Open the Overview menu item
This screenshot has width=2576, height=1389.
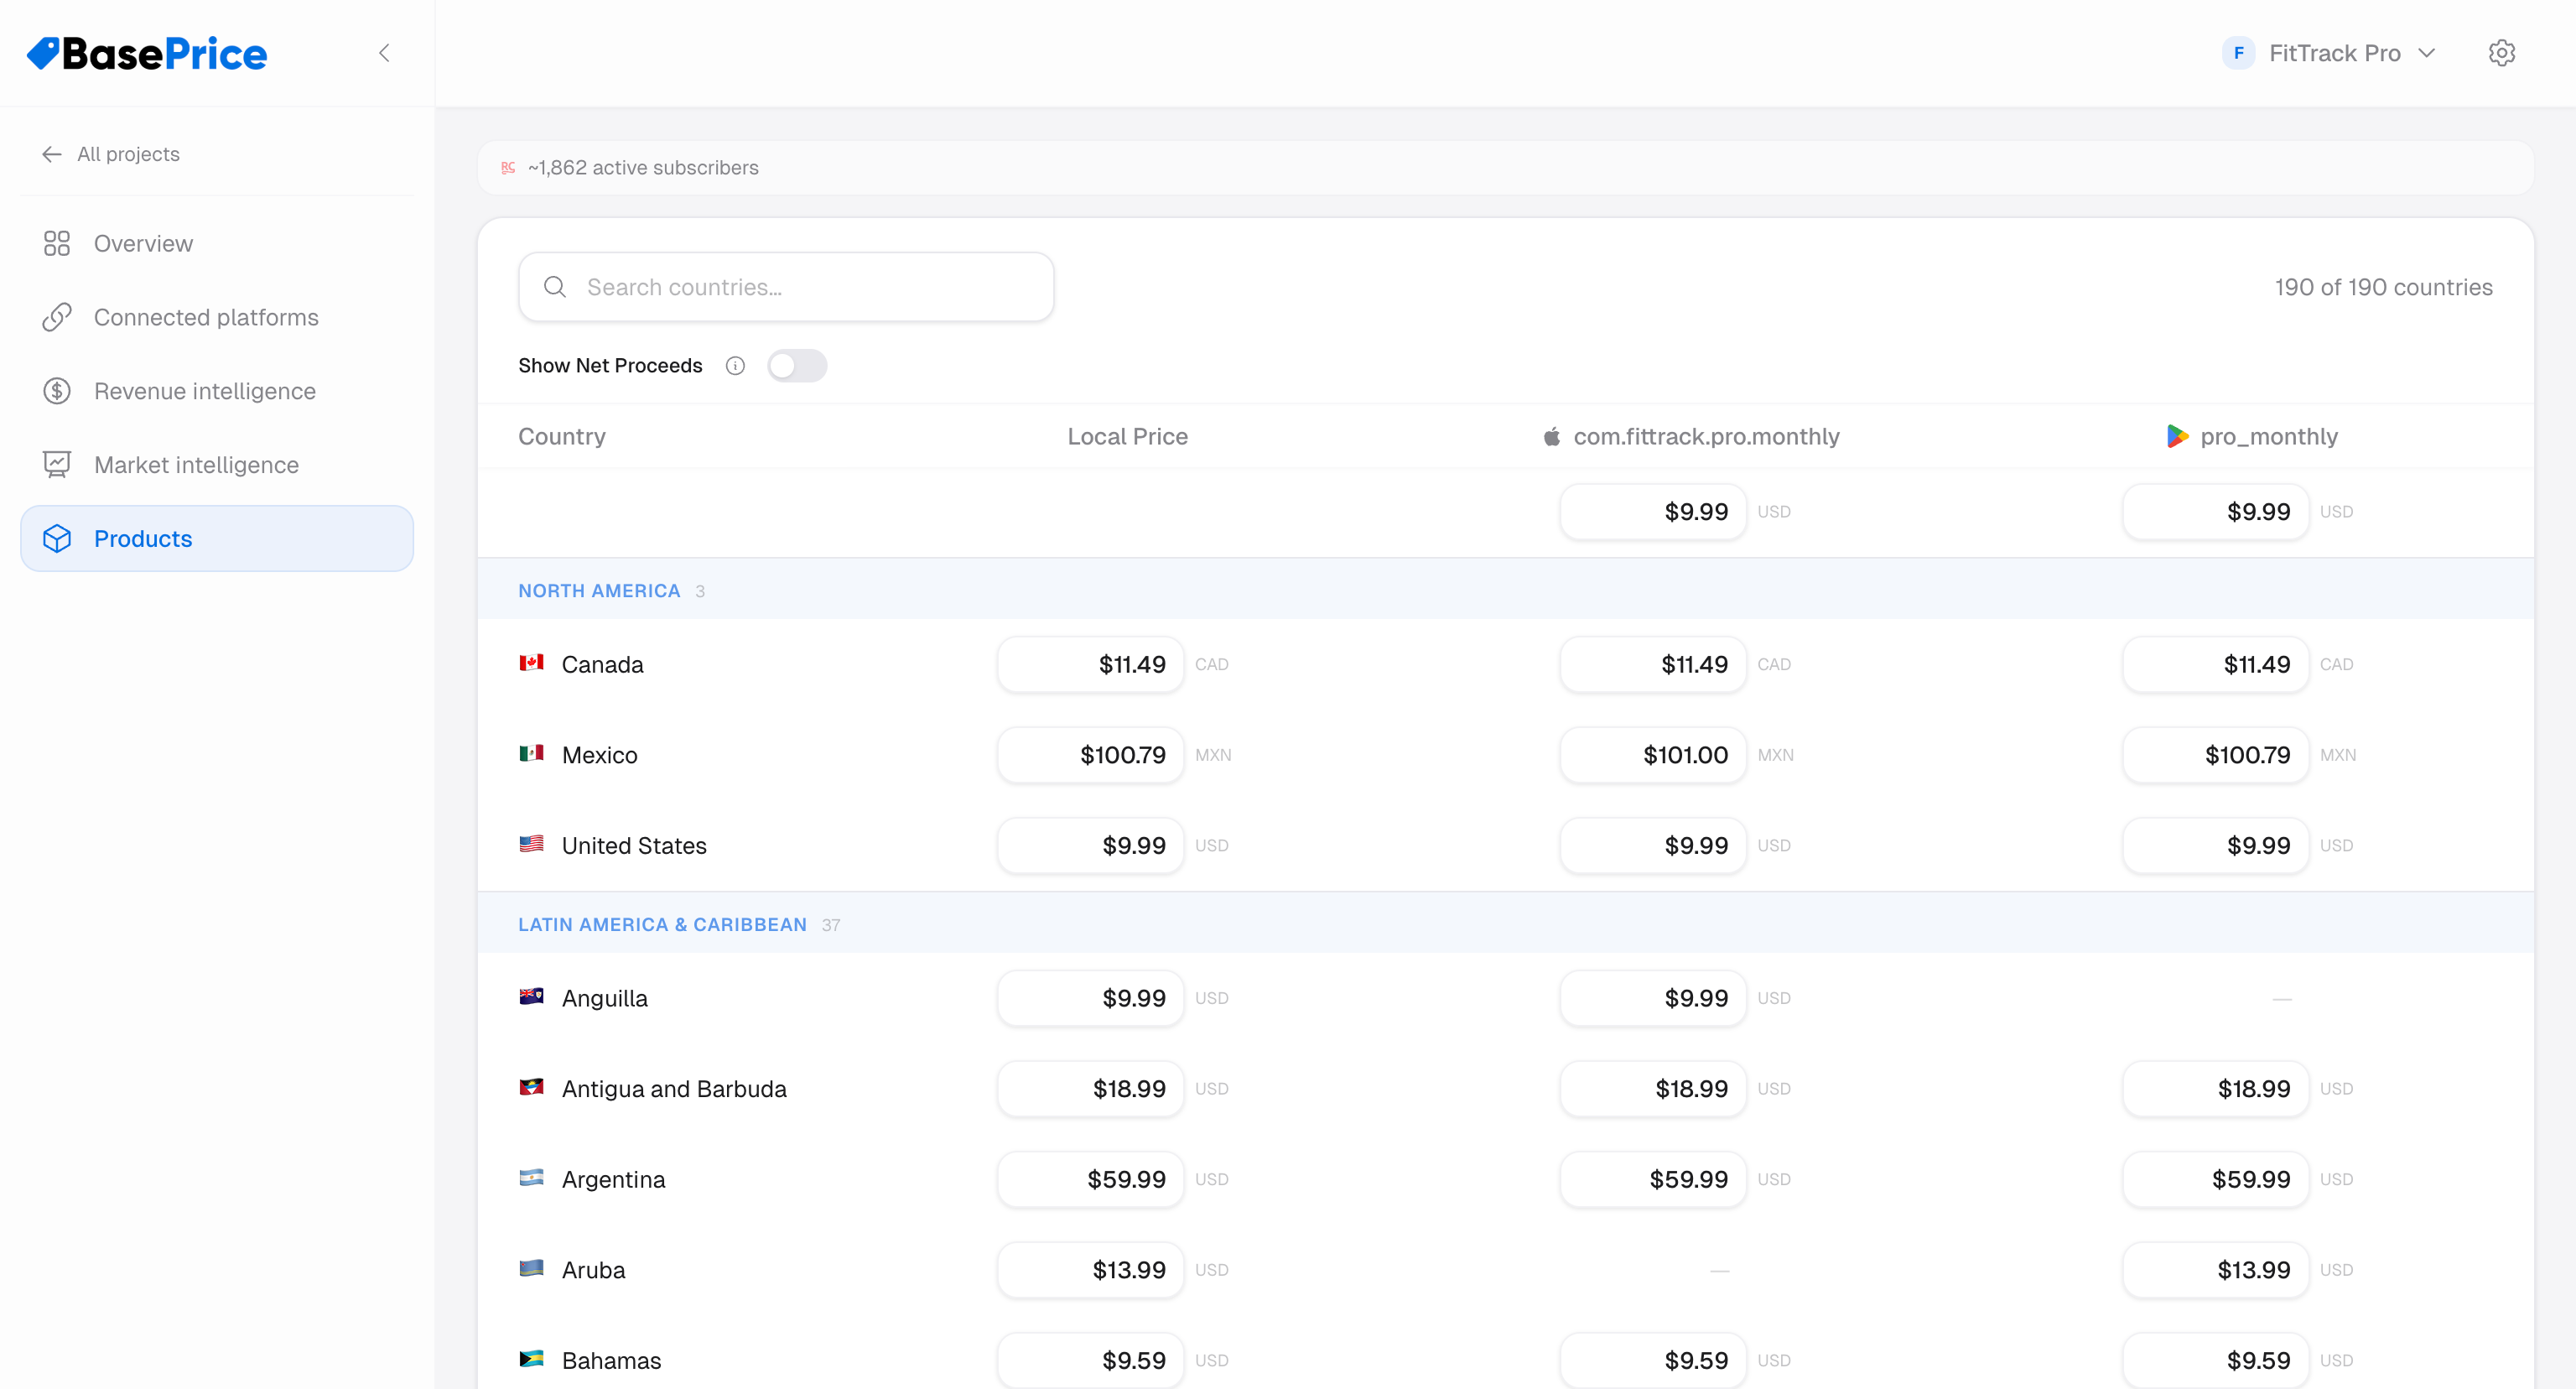coord(217,243)
